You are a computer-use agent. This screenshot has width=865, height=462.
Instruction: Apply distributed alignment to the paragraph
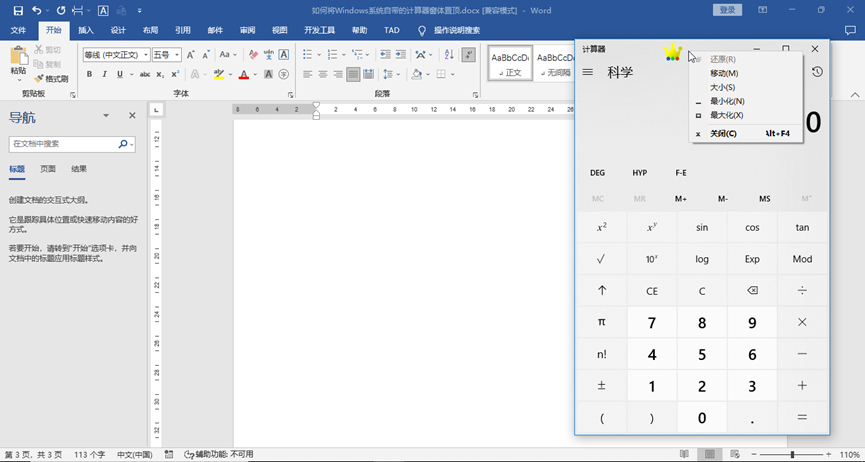pos(369,74)
